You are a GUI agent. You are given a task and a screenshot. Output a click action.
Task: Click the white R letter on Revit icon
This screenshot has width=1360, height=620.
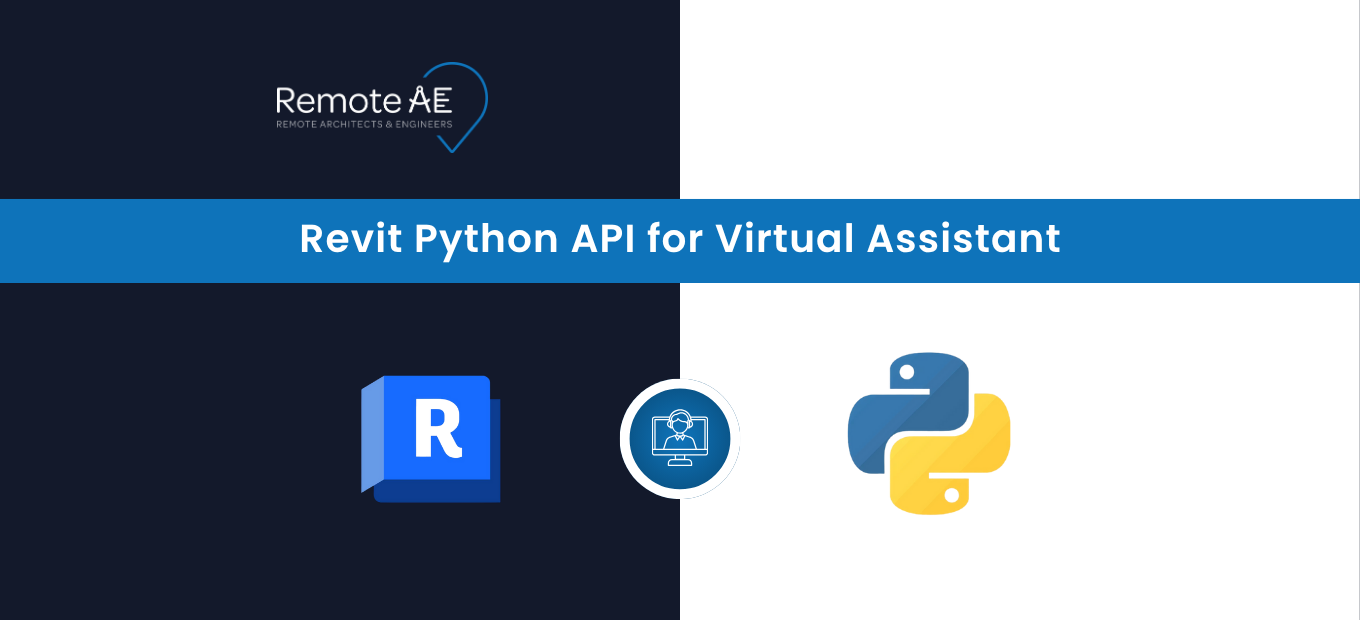coord(437,427)
